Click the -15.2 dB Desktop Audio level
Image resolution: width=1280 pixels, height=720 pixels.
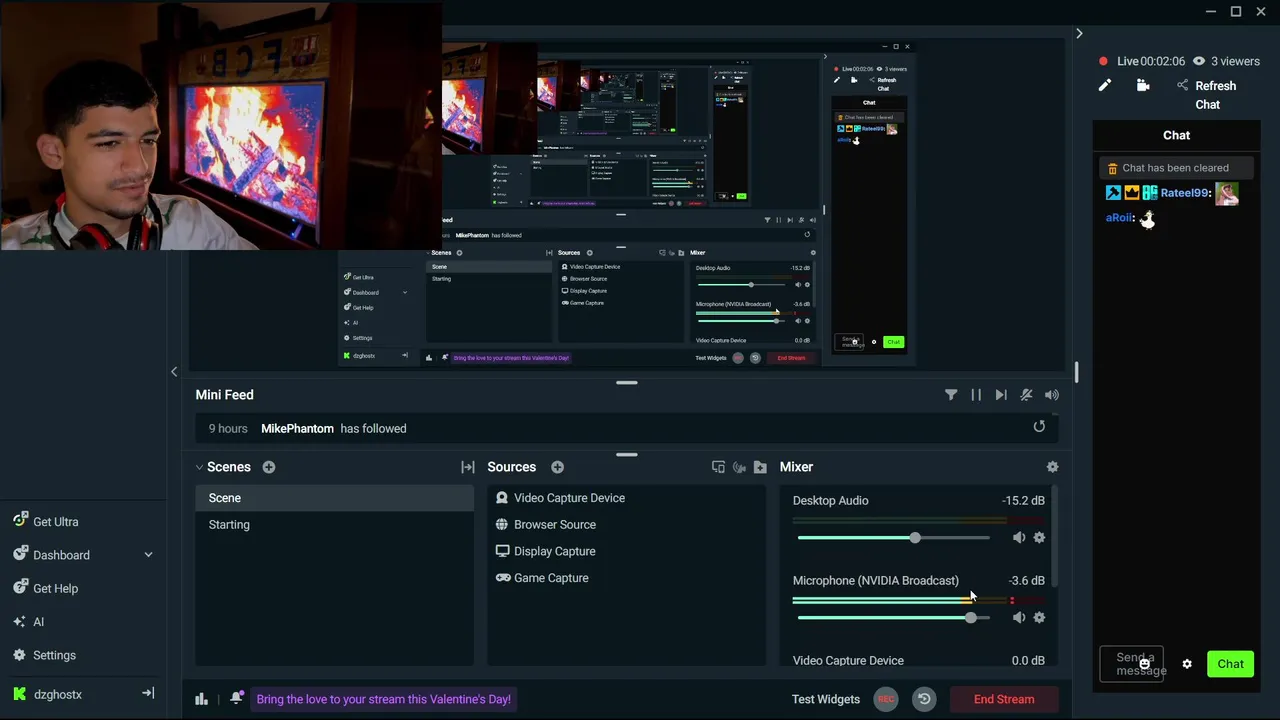tap(1023, 500)
